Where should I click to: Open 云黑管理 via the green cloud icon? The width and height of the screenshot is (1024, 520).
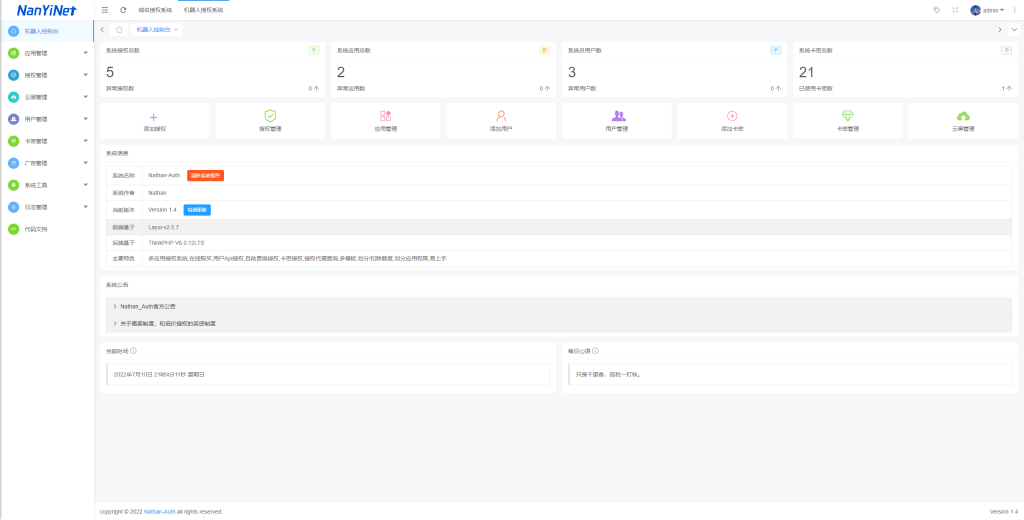tap(963, 116)
